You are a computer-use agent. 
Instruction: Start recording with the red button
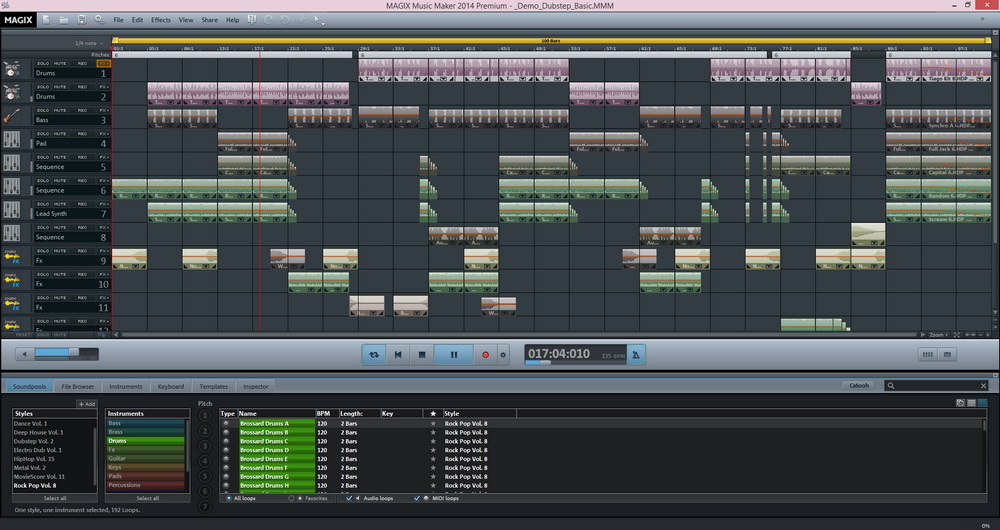[485, 355]
